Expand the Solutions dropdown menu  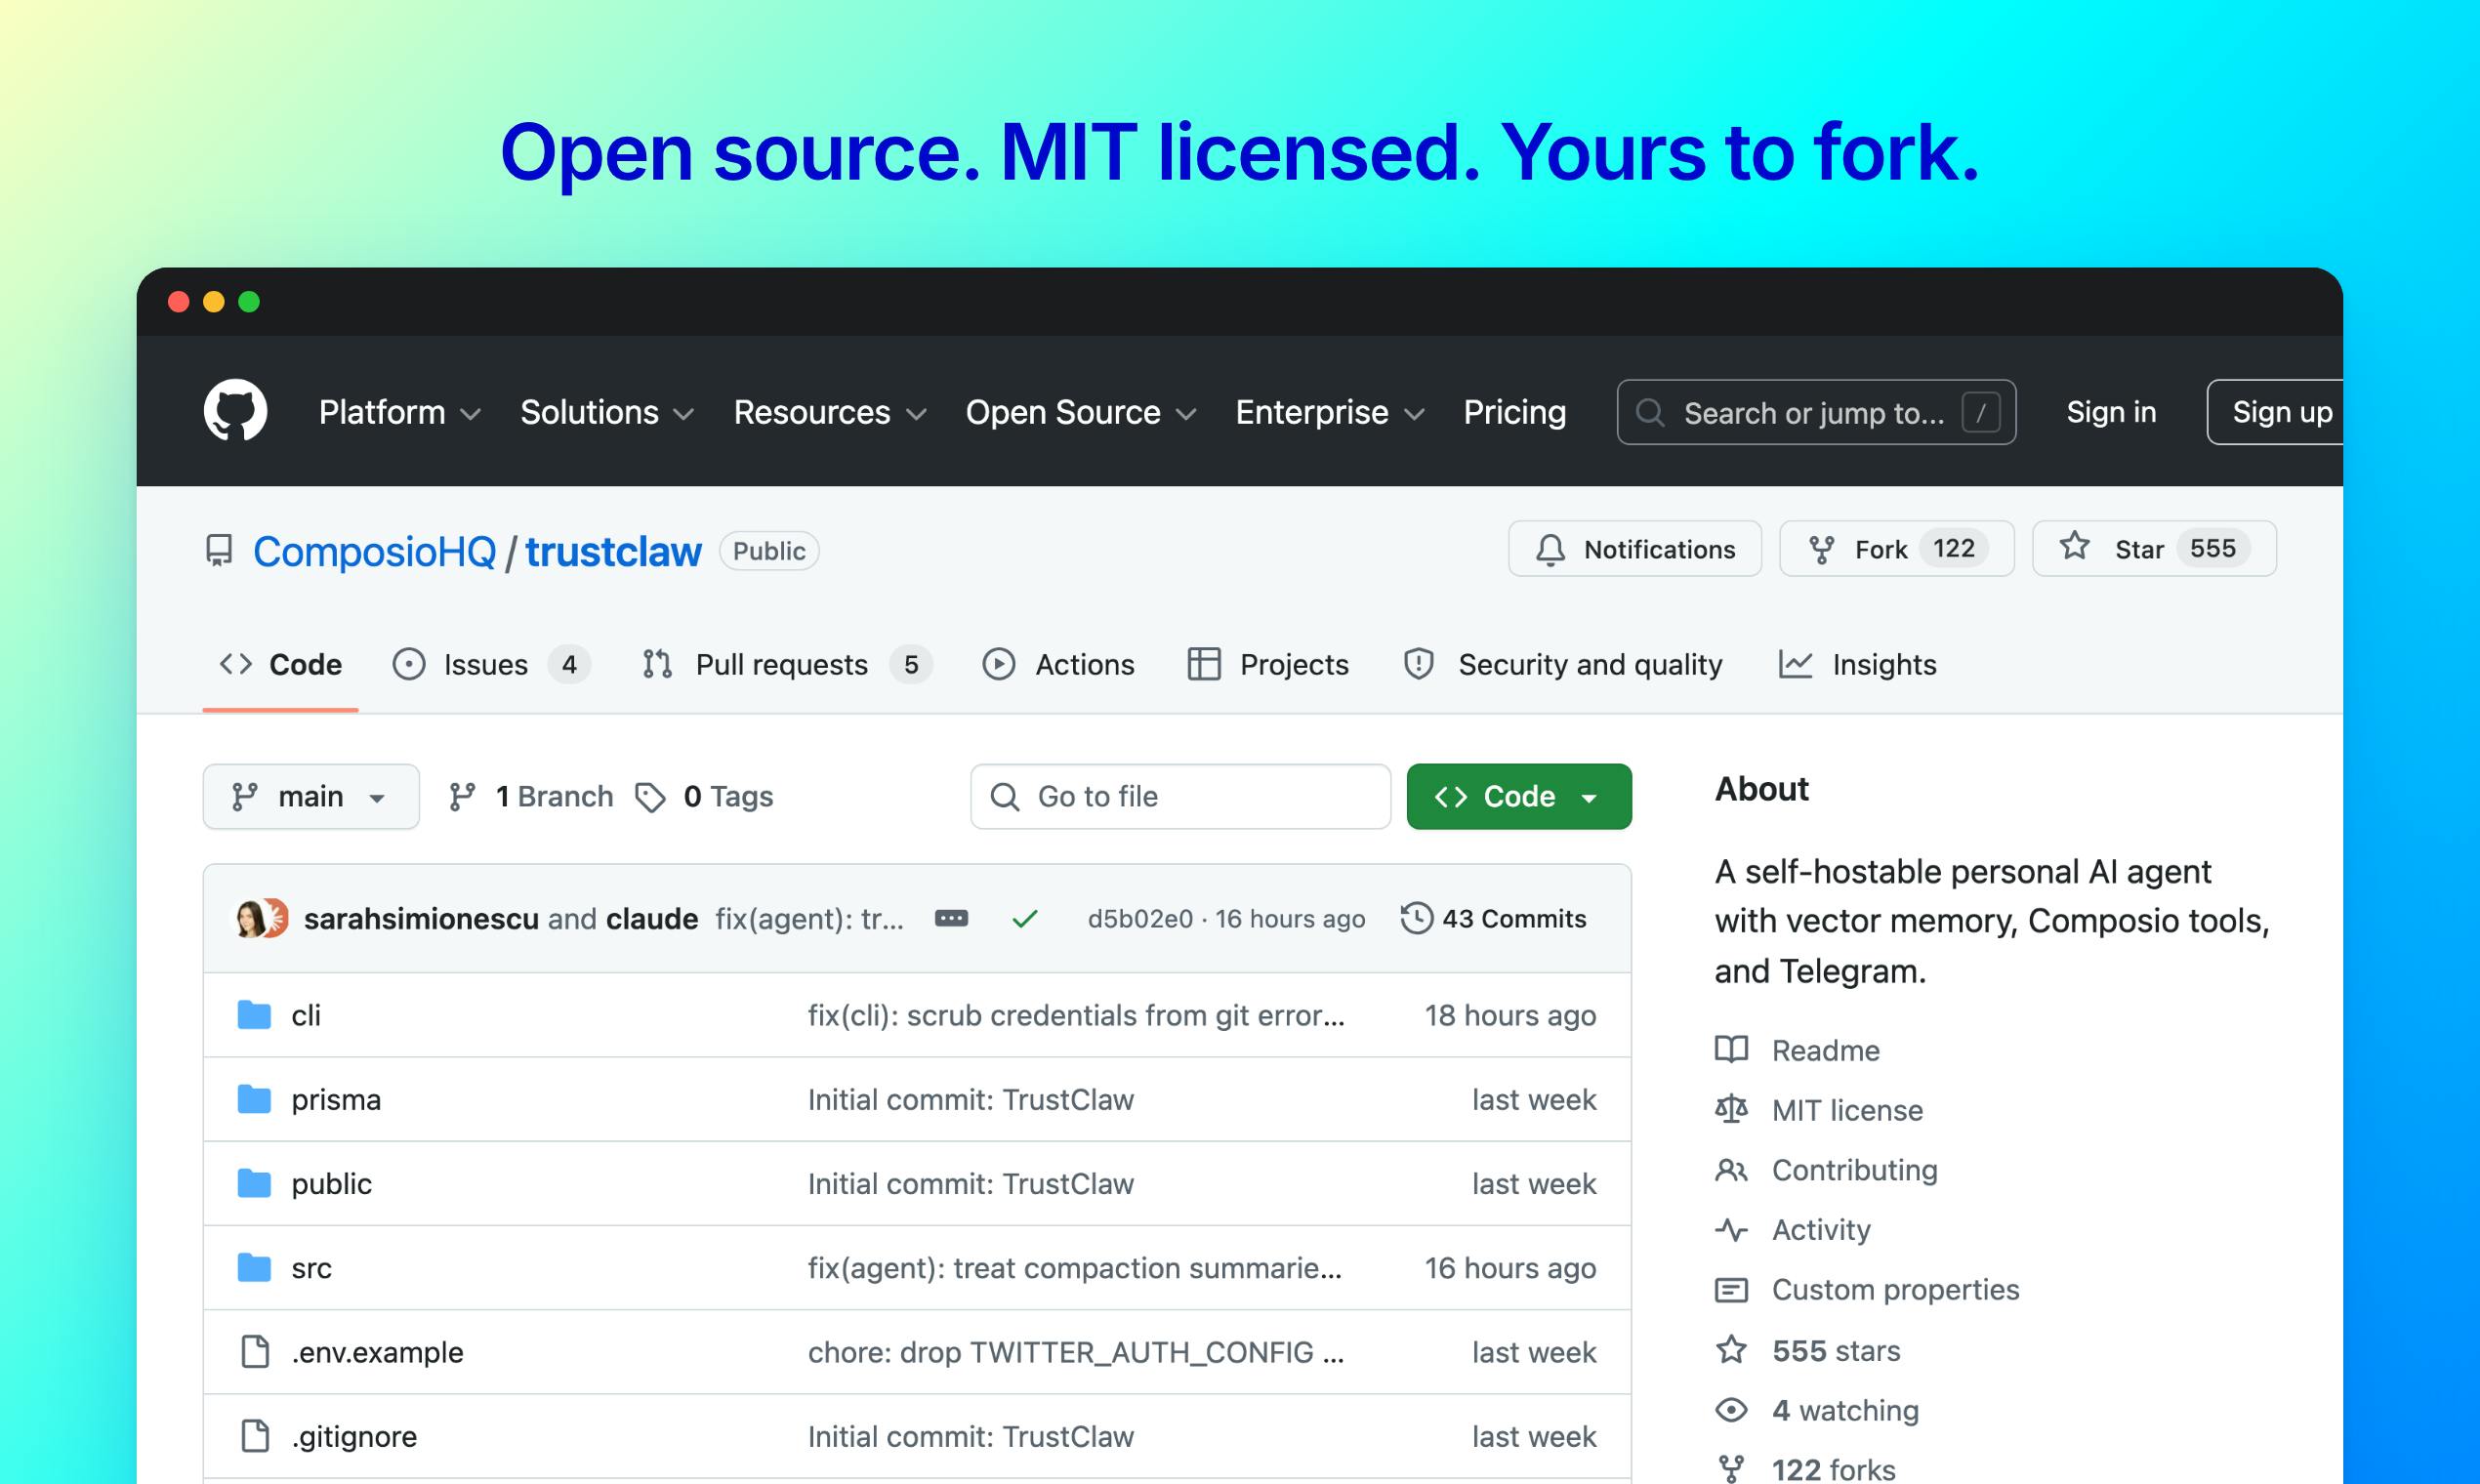click(x=607, y=412)
